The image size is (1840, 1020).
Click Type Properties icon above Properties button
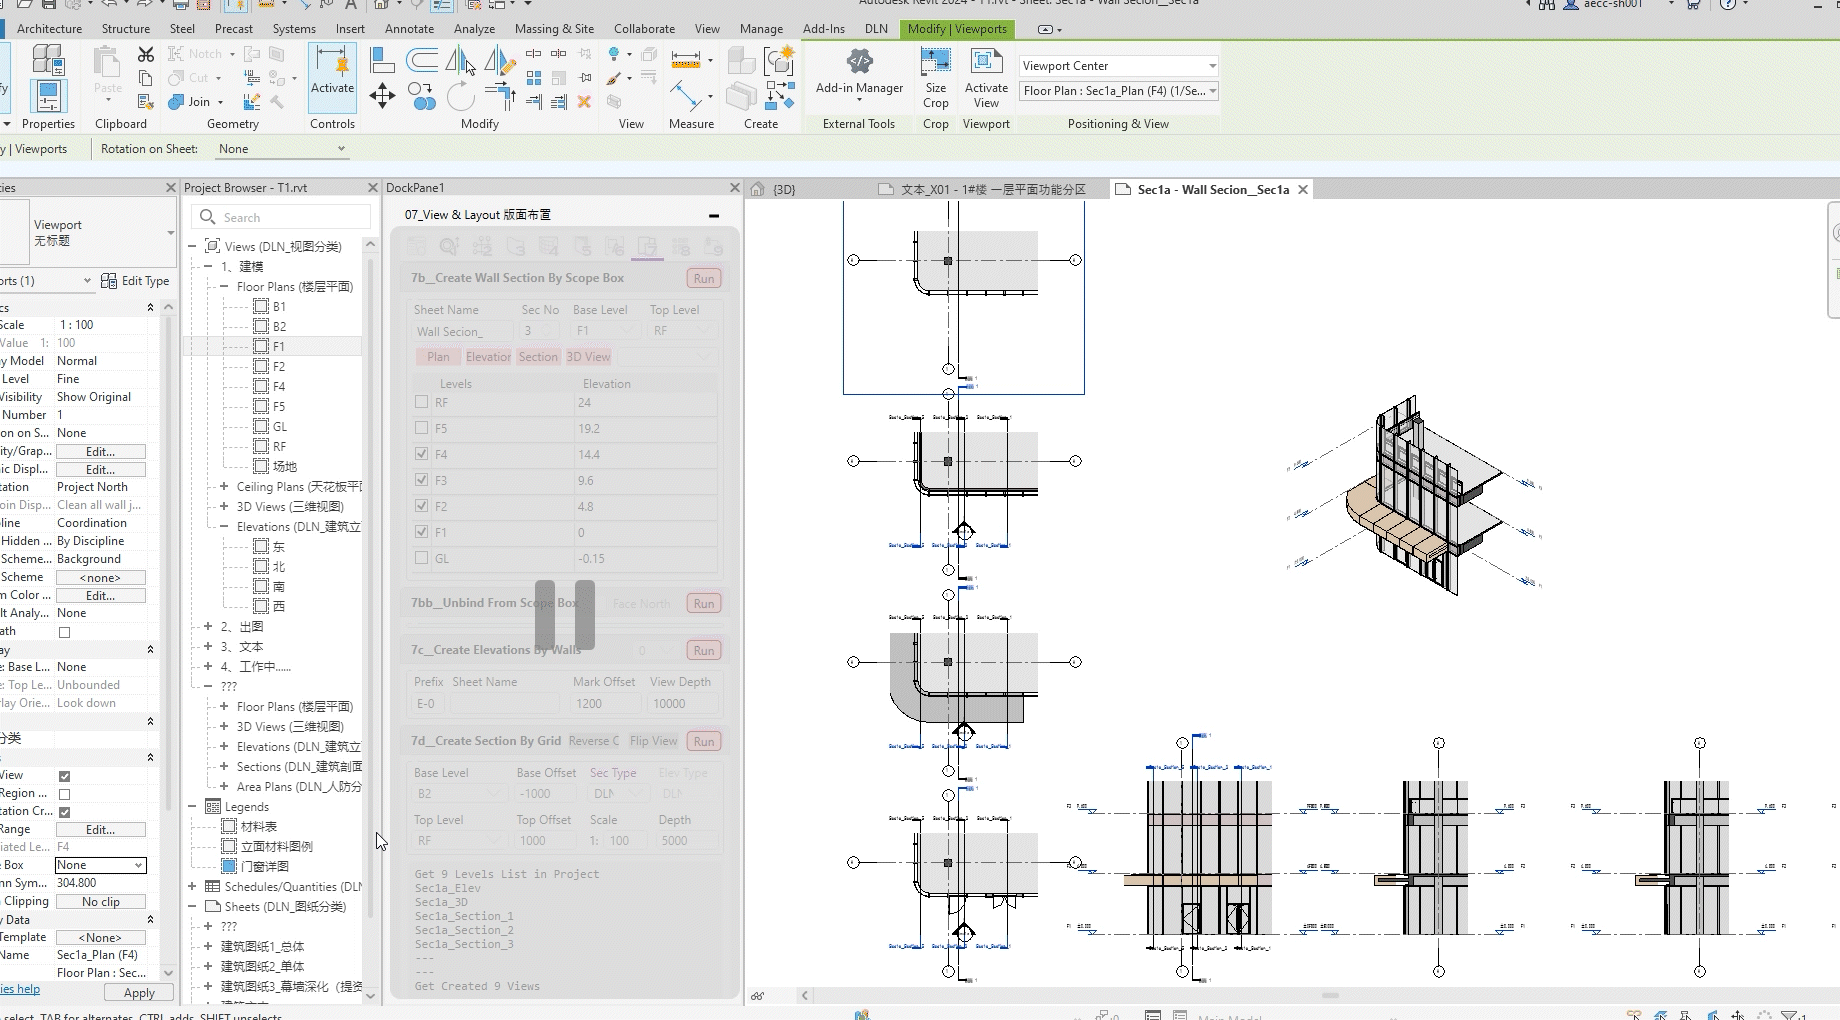[48, 59]
